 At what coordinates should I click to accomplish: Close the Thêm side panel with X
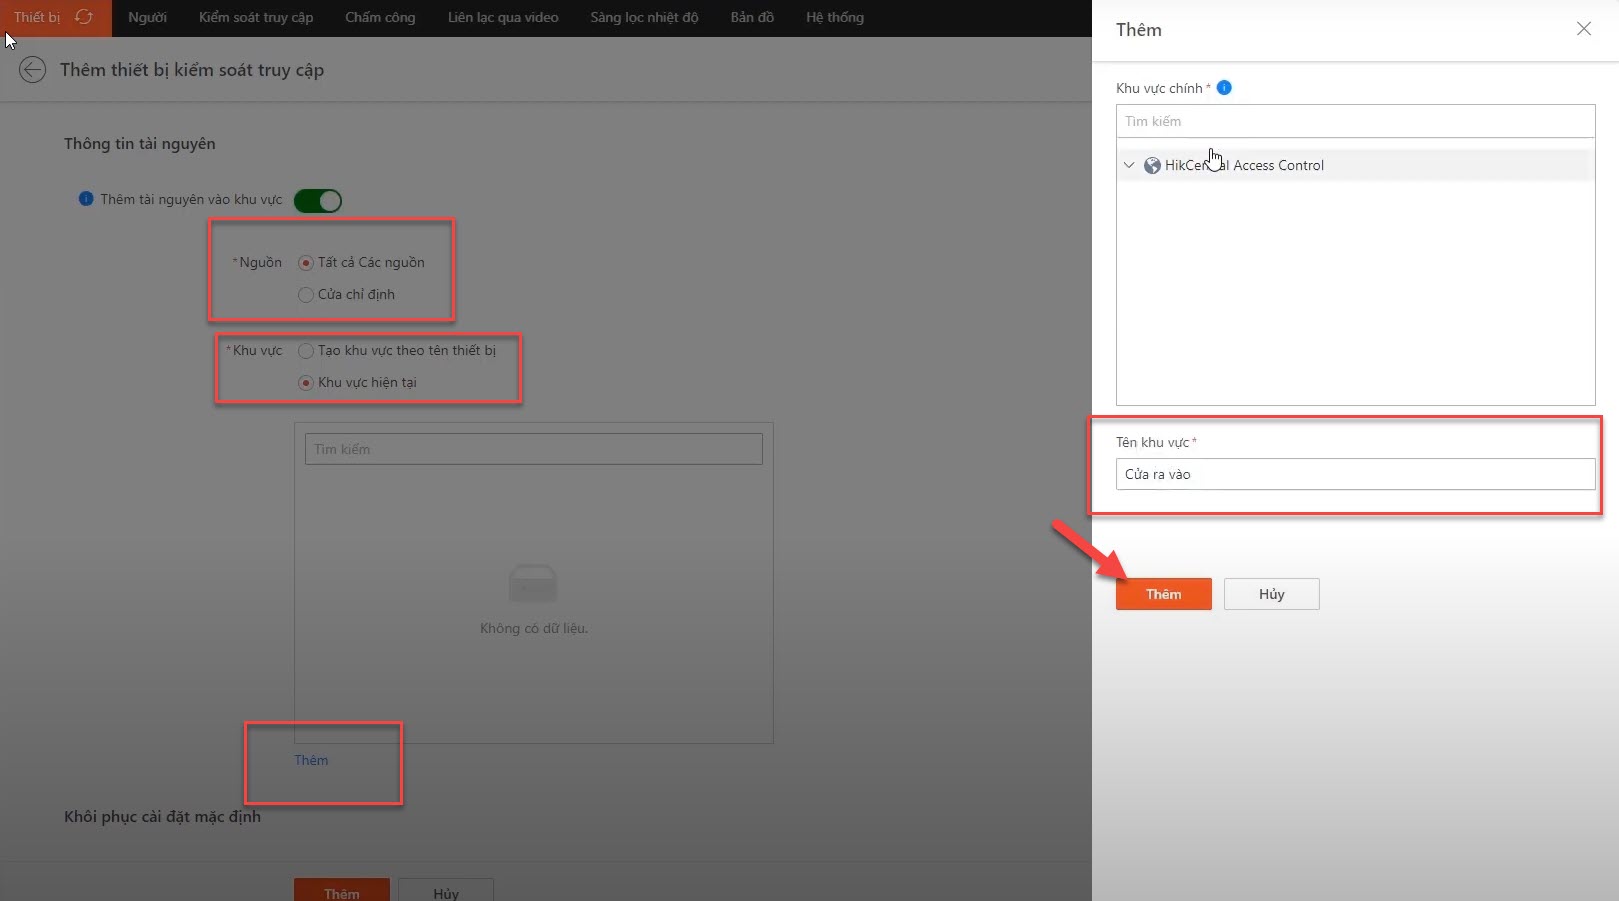1583,29
